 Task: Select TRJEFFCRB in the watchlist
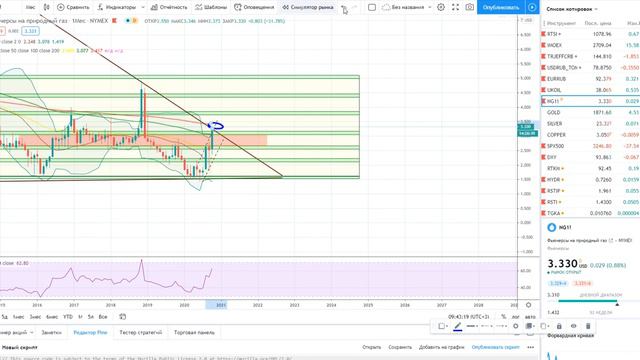click(590, 56)
